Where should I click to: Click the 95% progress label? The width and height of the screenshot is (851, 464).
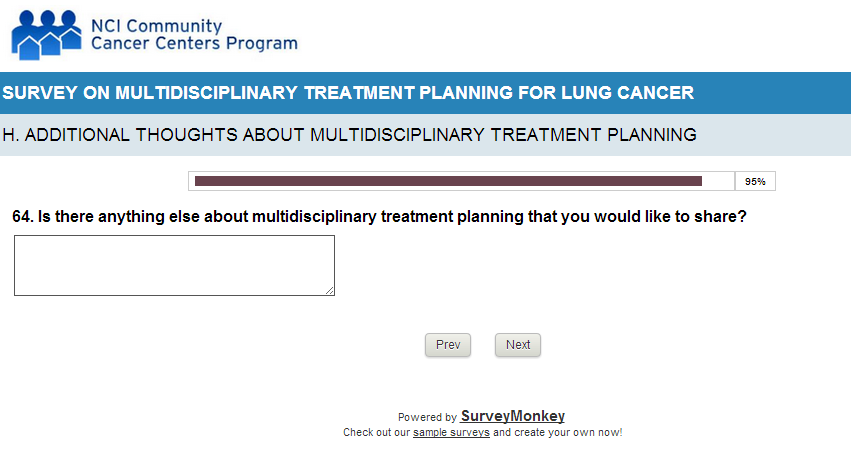point(755,182)
